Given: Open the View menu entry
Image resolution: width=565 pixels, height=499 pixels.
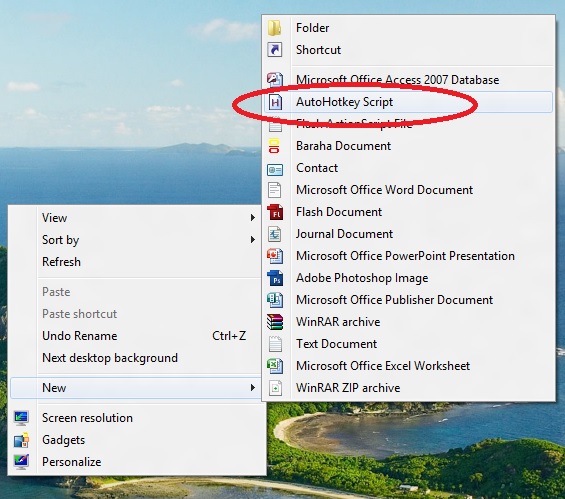Looking at the screenshot, I should 134,218.
